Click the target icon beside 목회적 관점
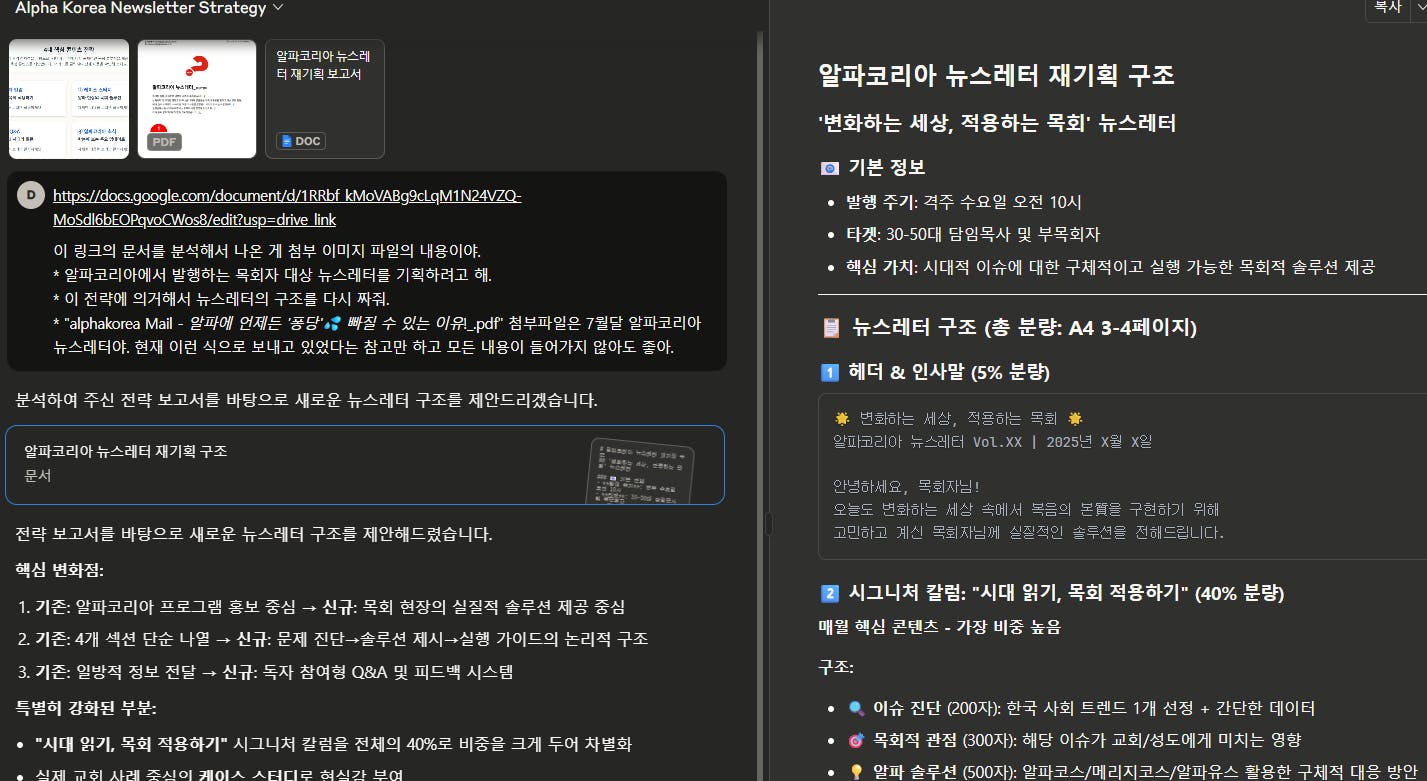The image size is (1427, 781). 856,741
